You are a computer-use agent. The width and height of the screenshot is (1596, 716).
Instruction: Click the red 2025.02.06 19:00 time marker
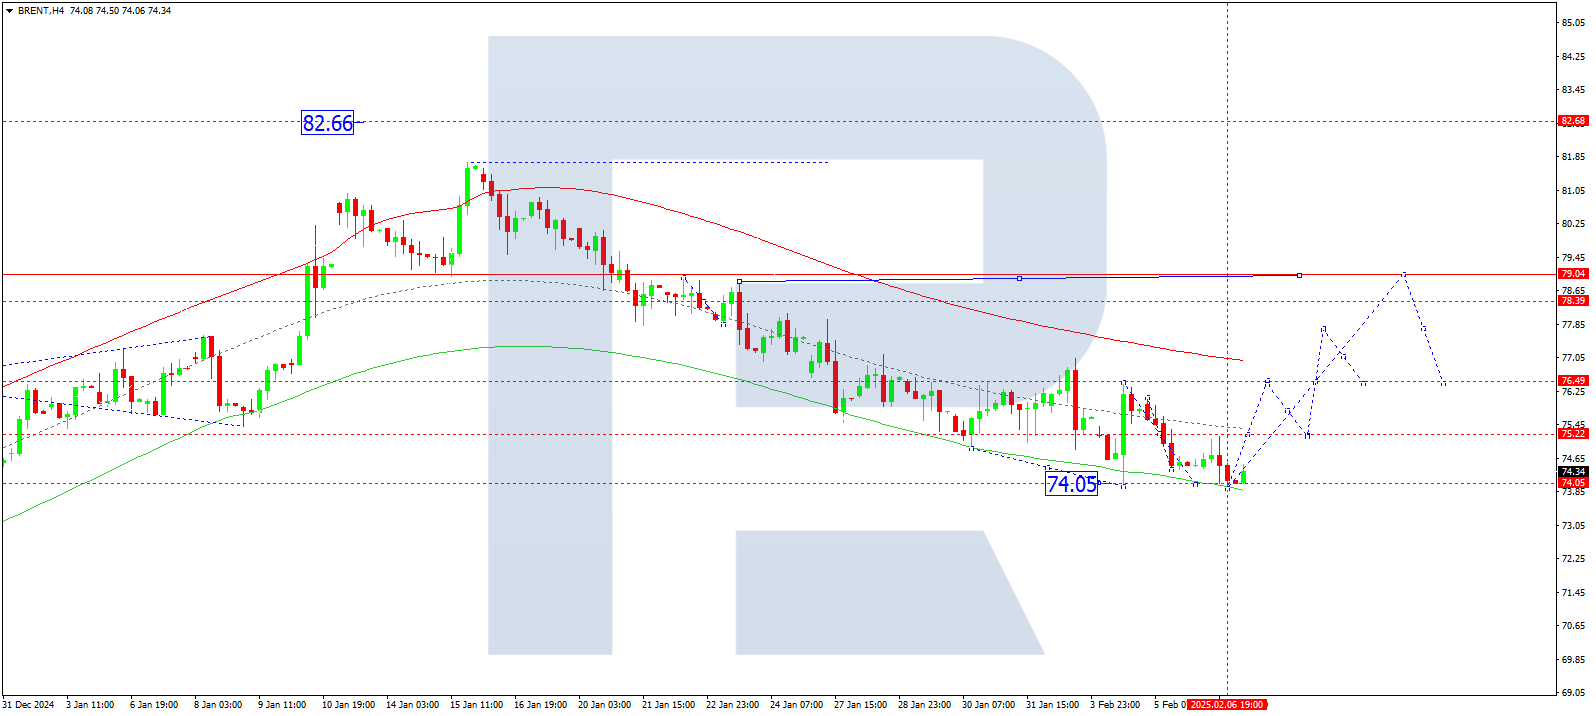point(1227,705)
